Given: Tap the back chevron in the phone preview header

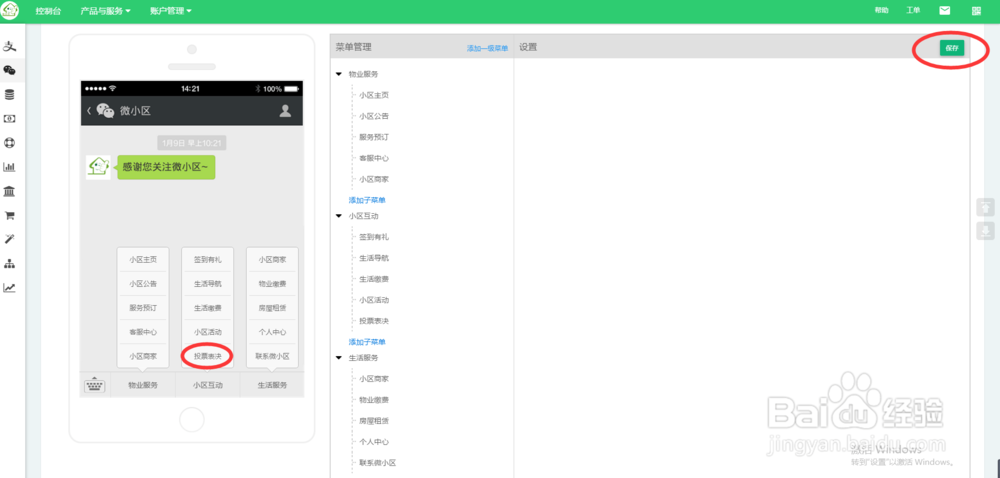Looking at the screenshot, I should click(x=89, y=111).
